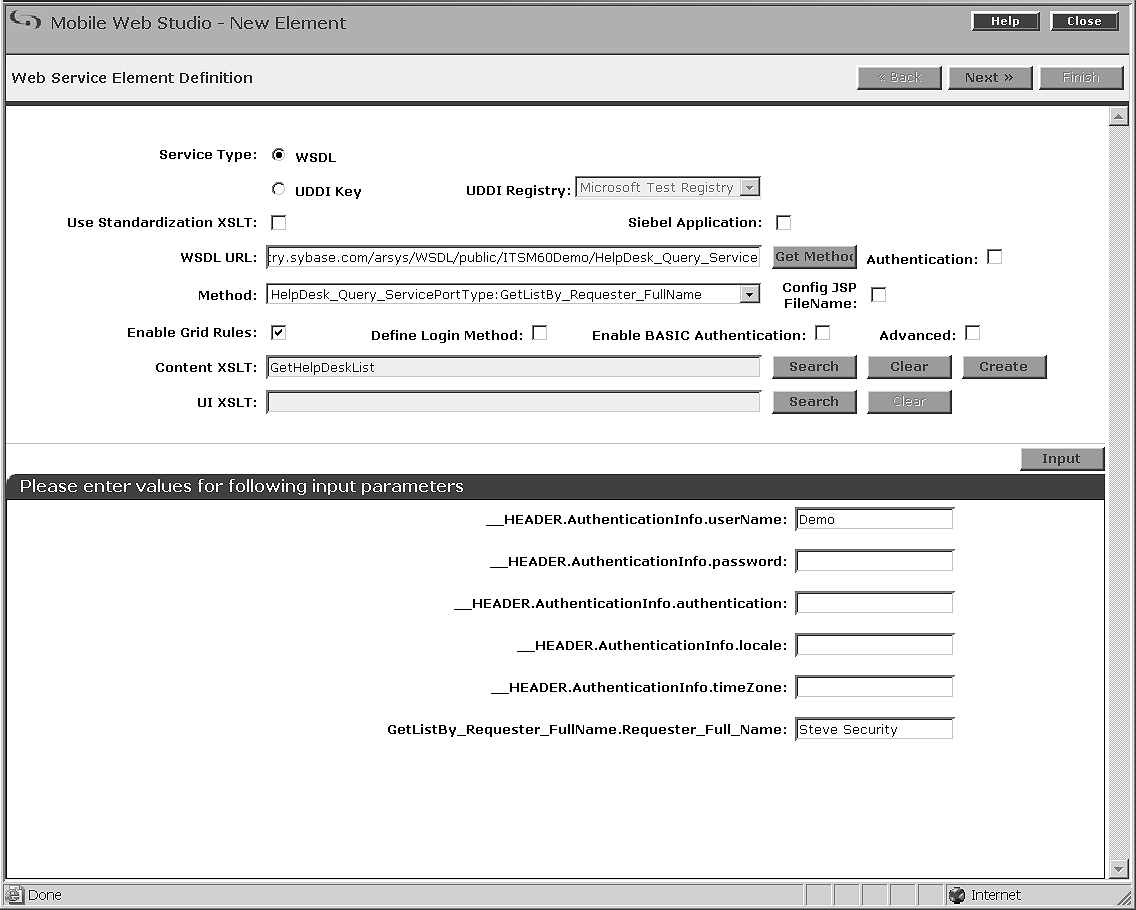
Task: Click the 'Content XSLT:' label
Action: pyautogui.click(x=206, y=367)
